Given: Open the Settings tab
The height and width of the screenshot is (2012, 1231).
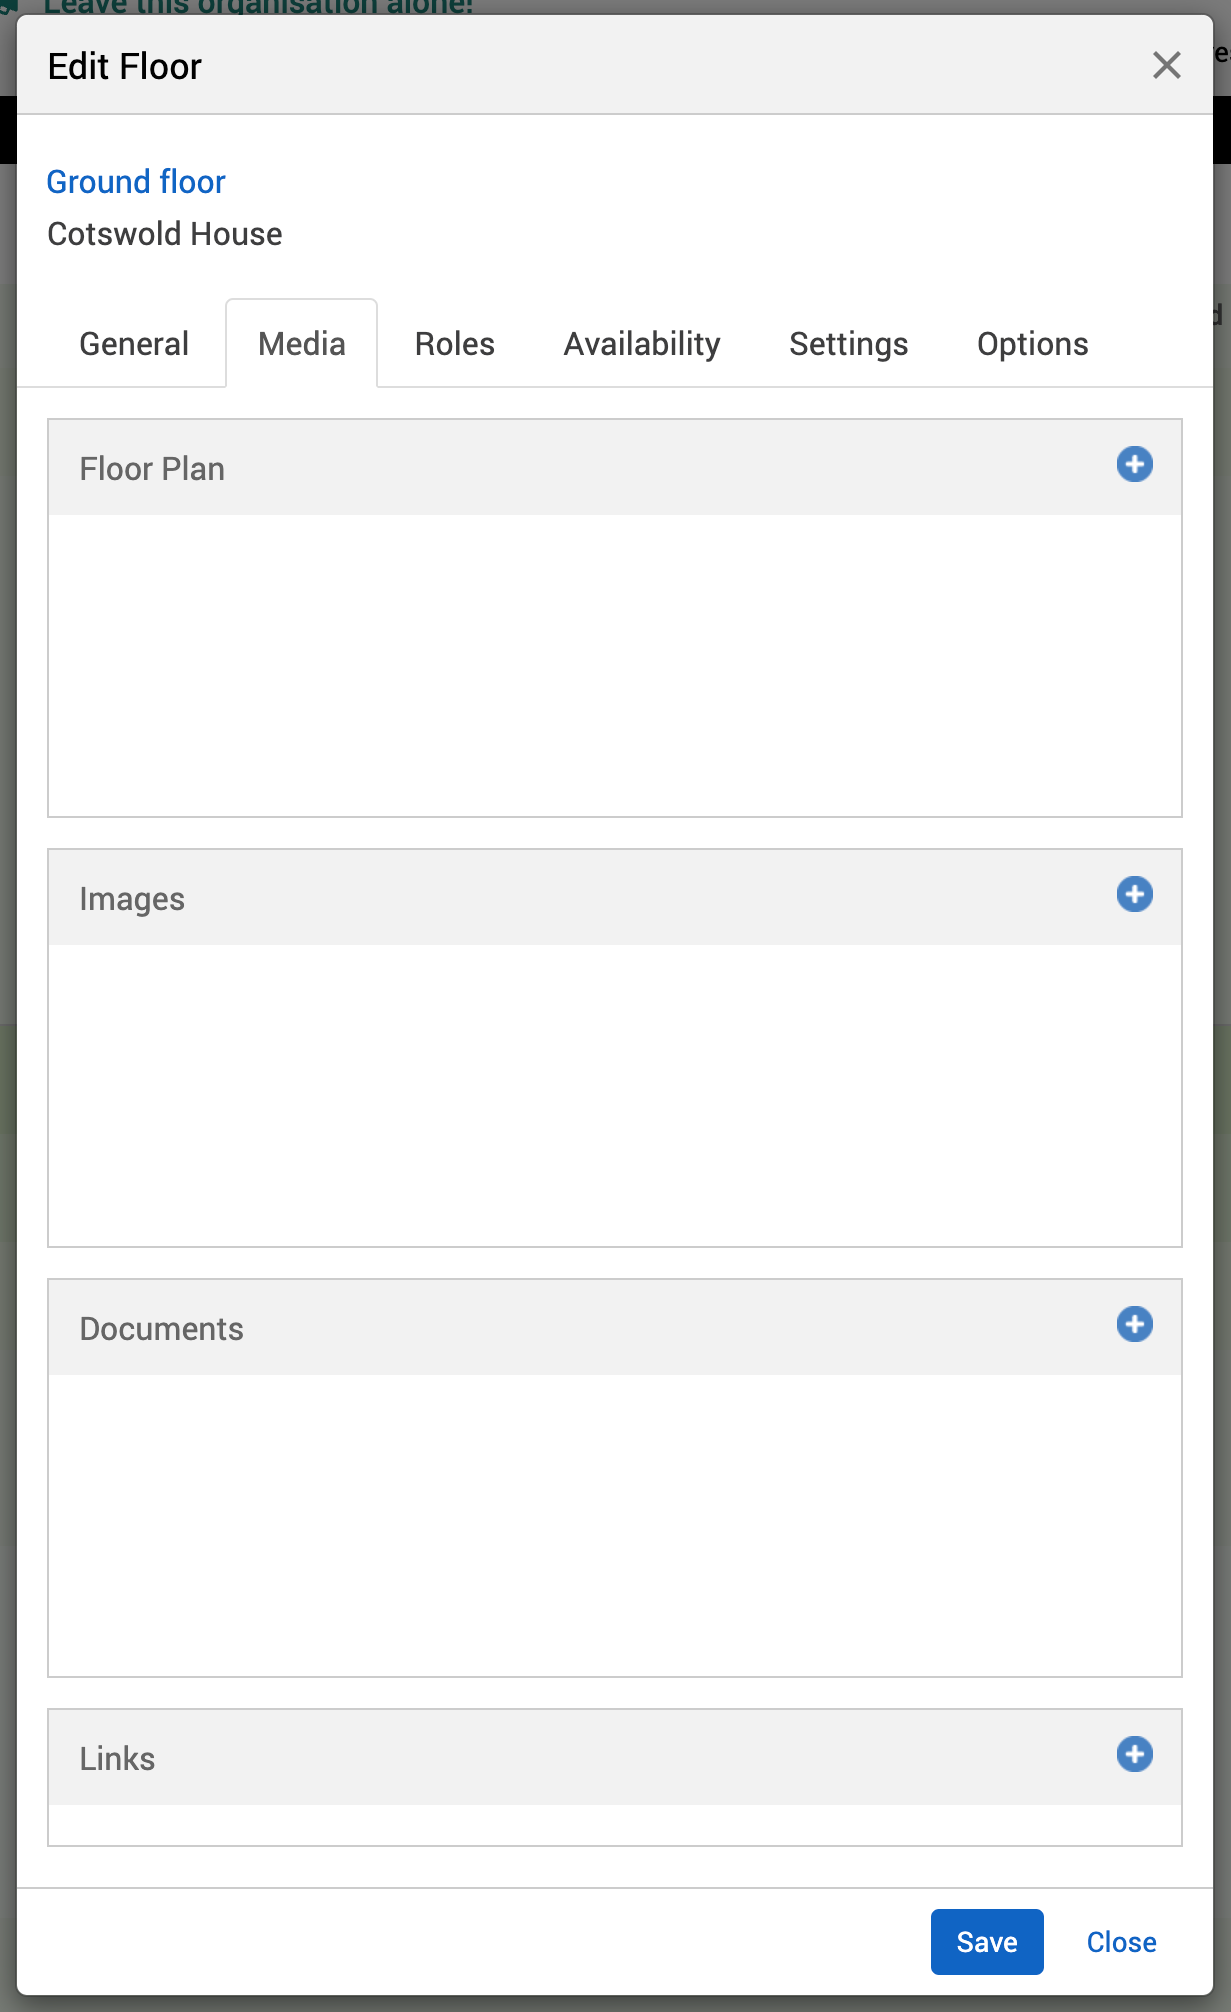Looking at the screenshot, I should point(848,344).
